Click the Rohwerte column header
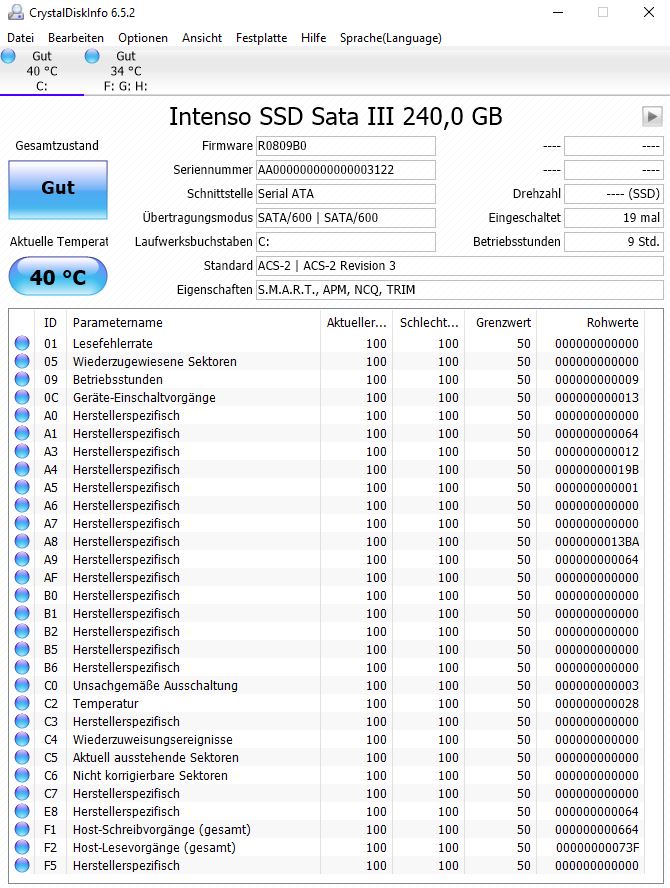Screen dimensions: 670x888 pos(591,322)
